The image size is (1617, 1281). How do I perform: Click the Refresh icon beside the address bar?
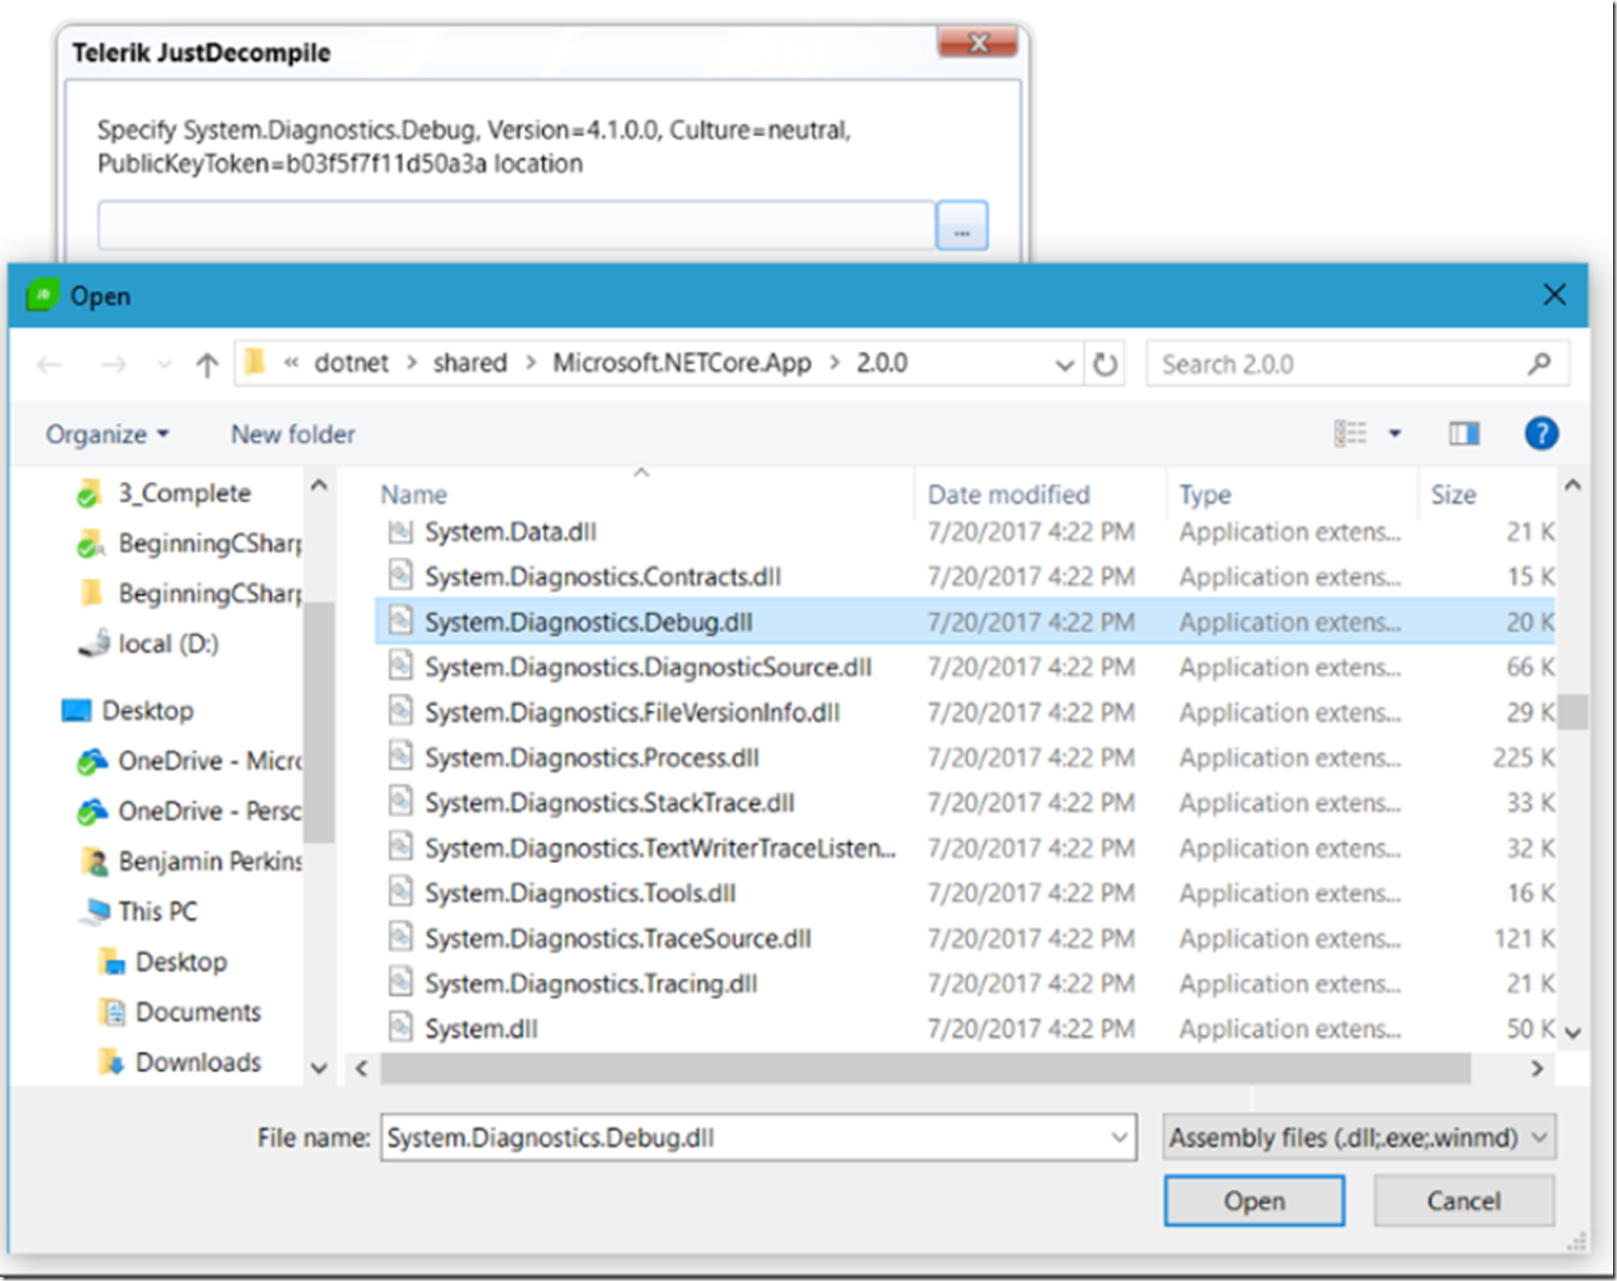click(x=1104, y=365)
